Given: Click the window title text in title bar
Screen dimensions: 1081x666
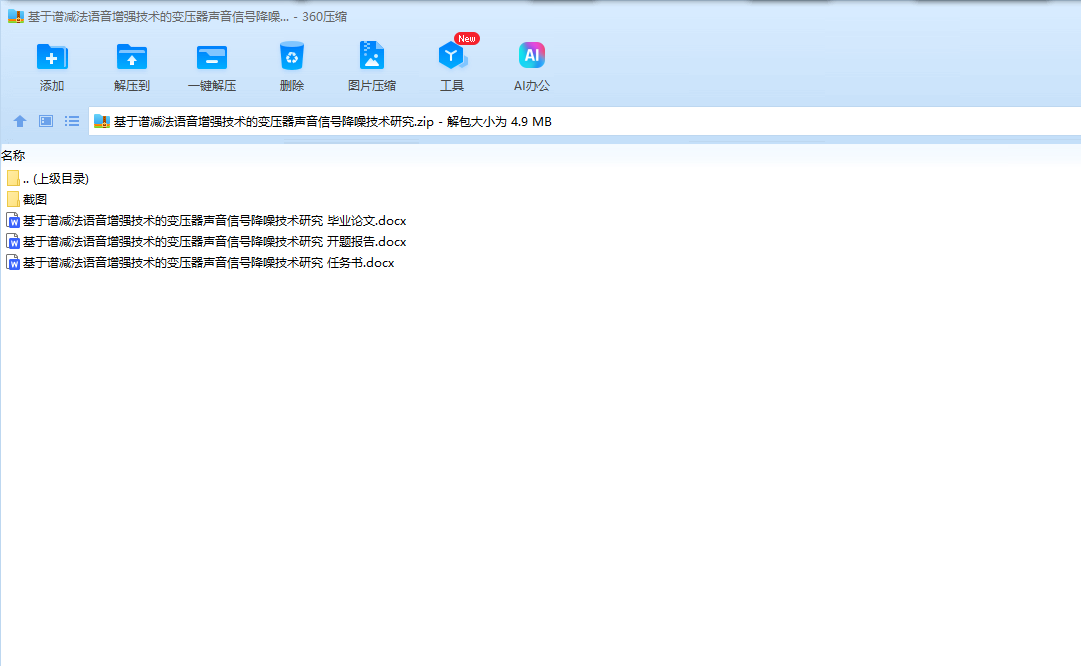Looking at the screenshot, I should [x=187, y=17].
